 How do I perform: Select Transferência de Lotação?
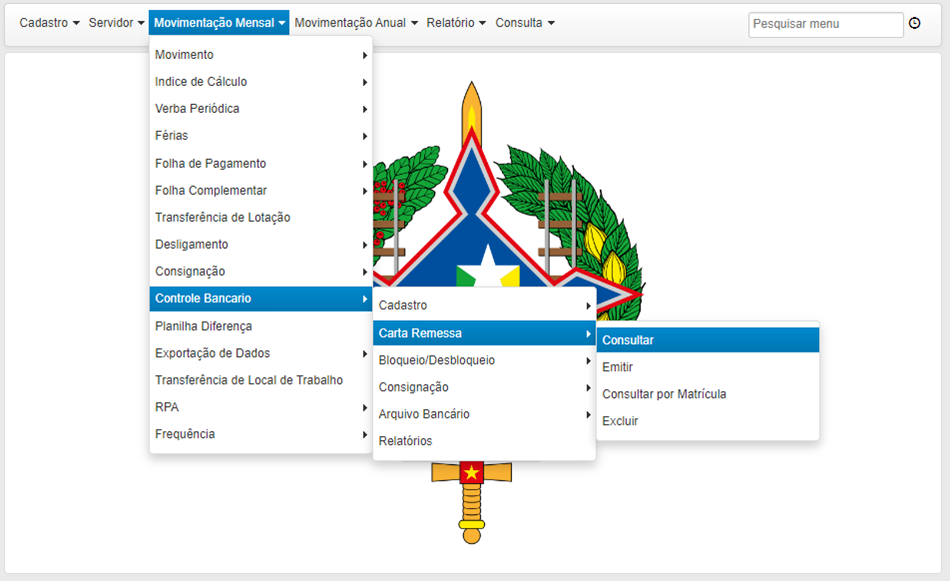coord(261,217)
